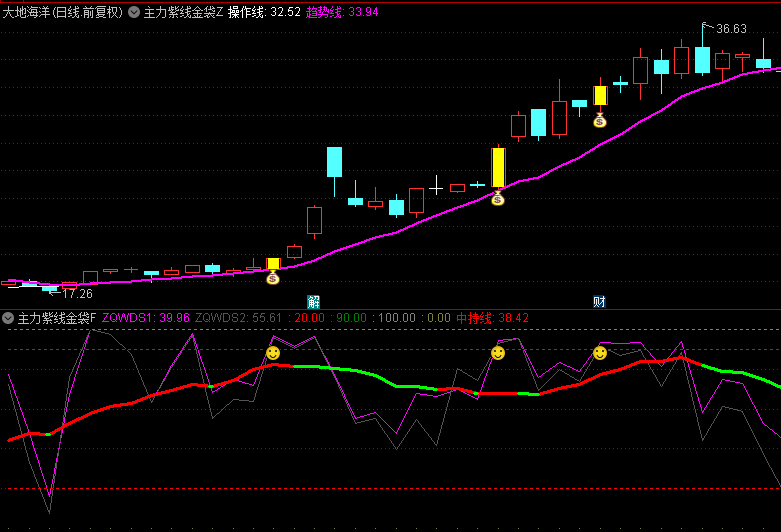The image size is (781, 532).
Task: Click the middle smiley face signal marker
Action: 498,353
